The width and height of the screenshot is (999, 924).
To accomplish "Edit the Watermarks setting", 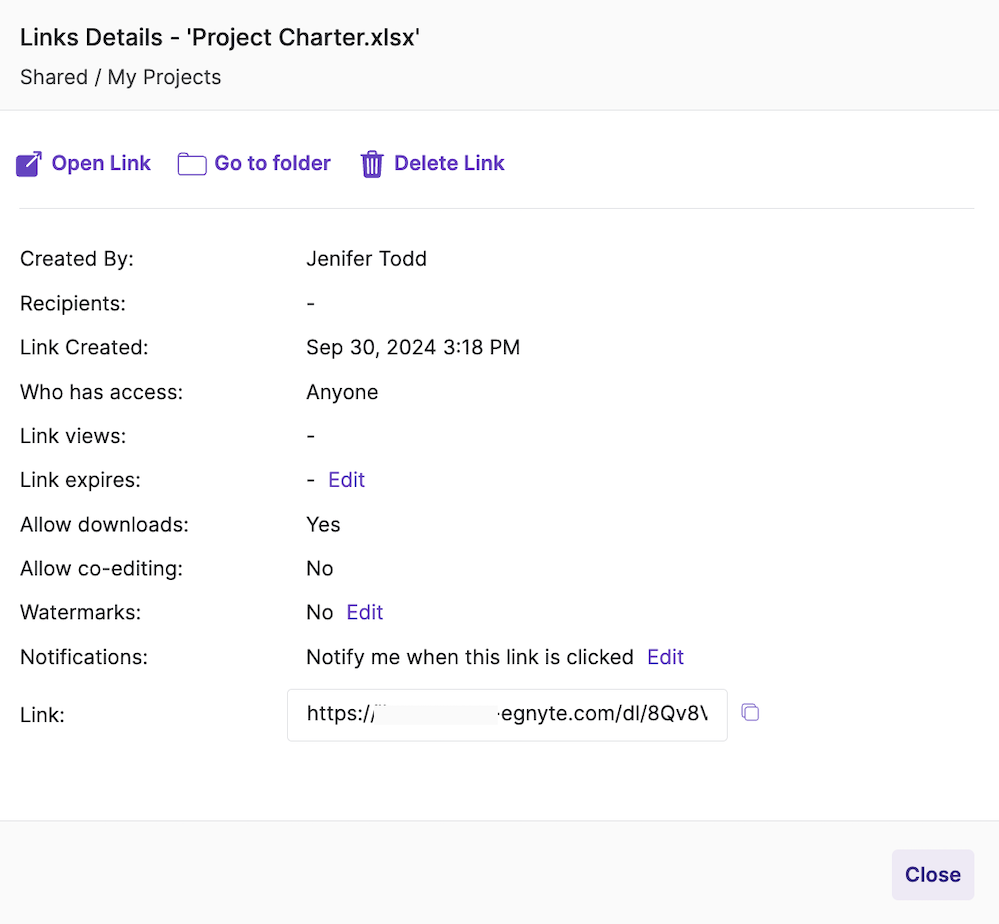I will 364,612.
